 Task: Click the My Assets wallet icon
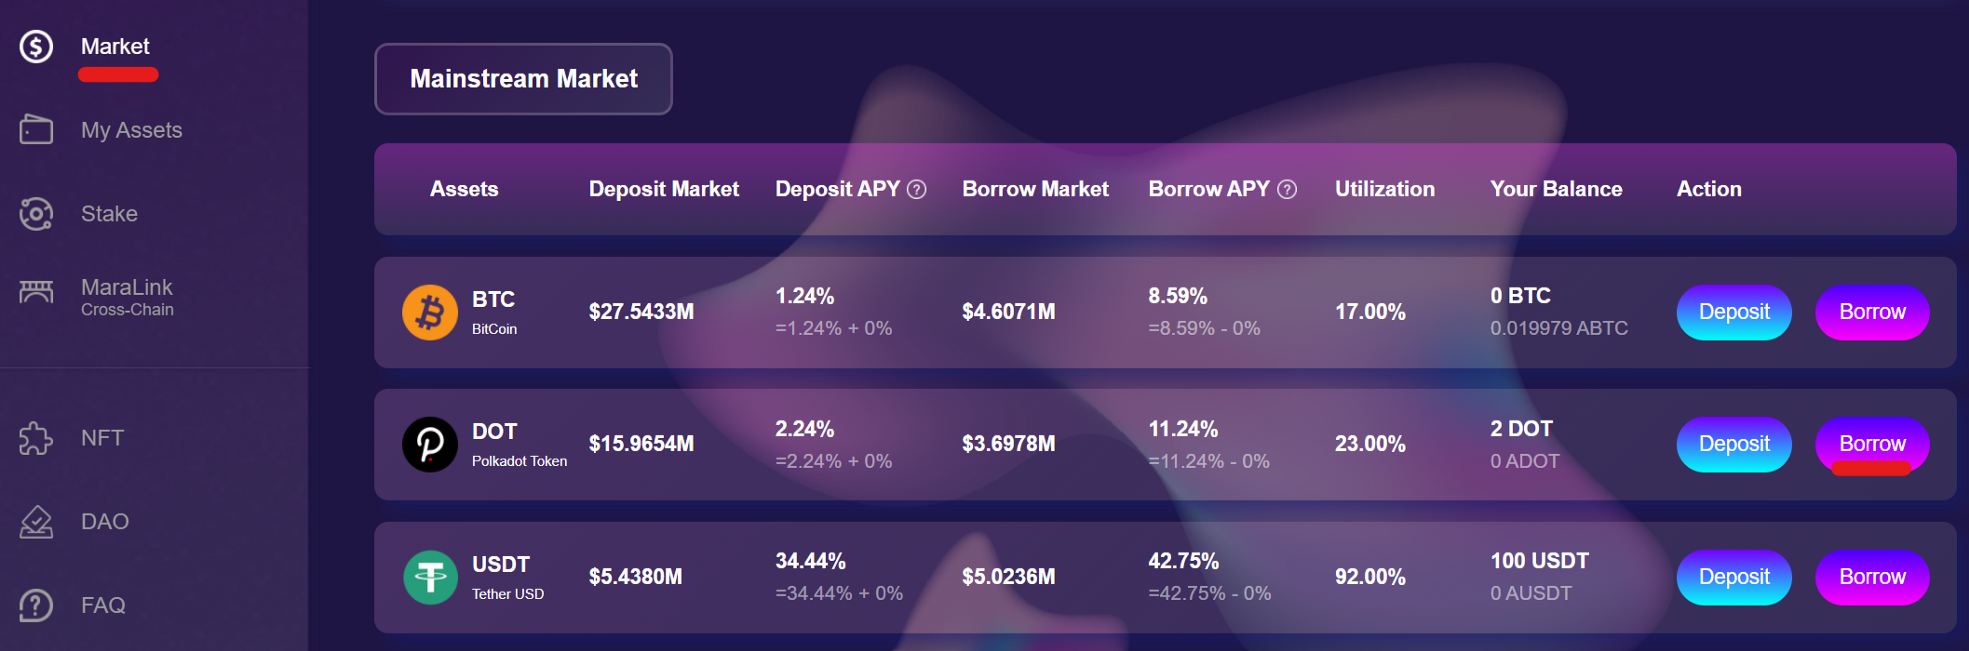point(36,129)
